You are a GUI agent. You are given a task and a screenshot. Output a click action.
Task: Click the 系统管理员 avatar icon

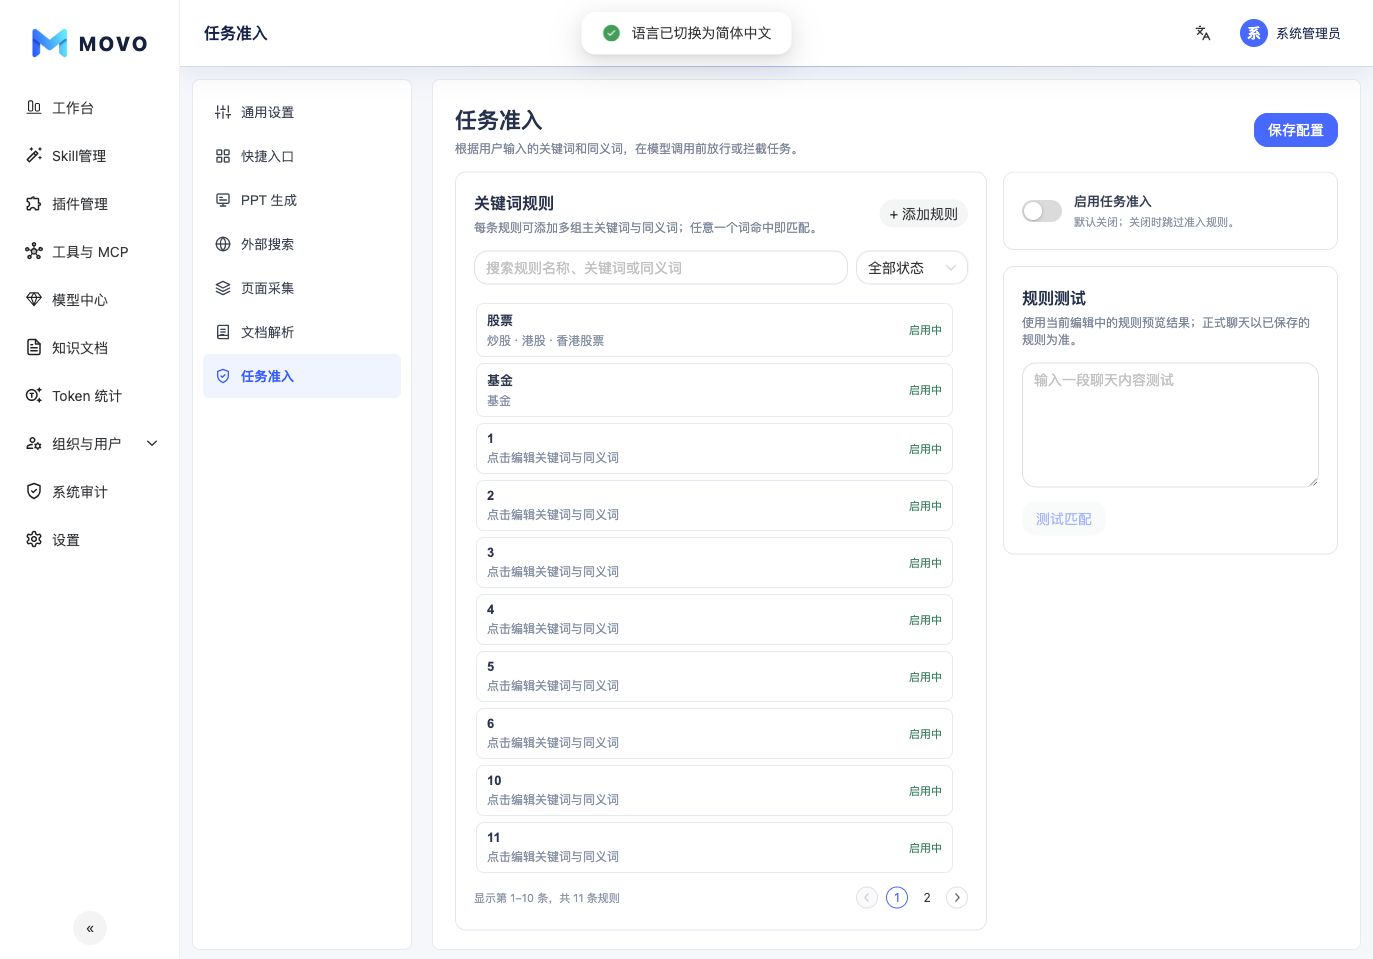[1254, 33]
